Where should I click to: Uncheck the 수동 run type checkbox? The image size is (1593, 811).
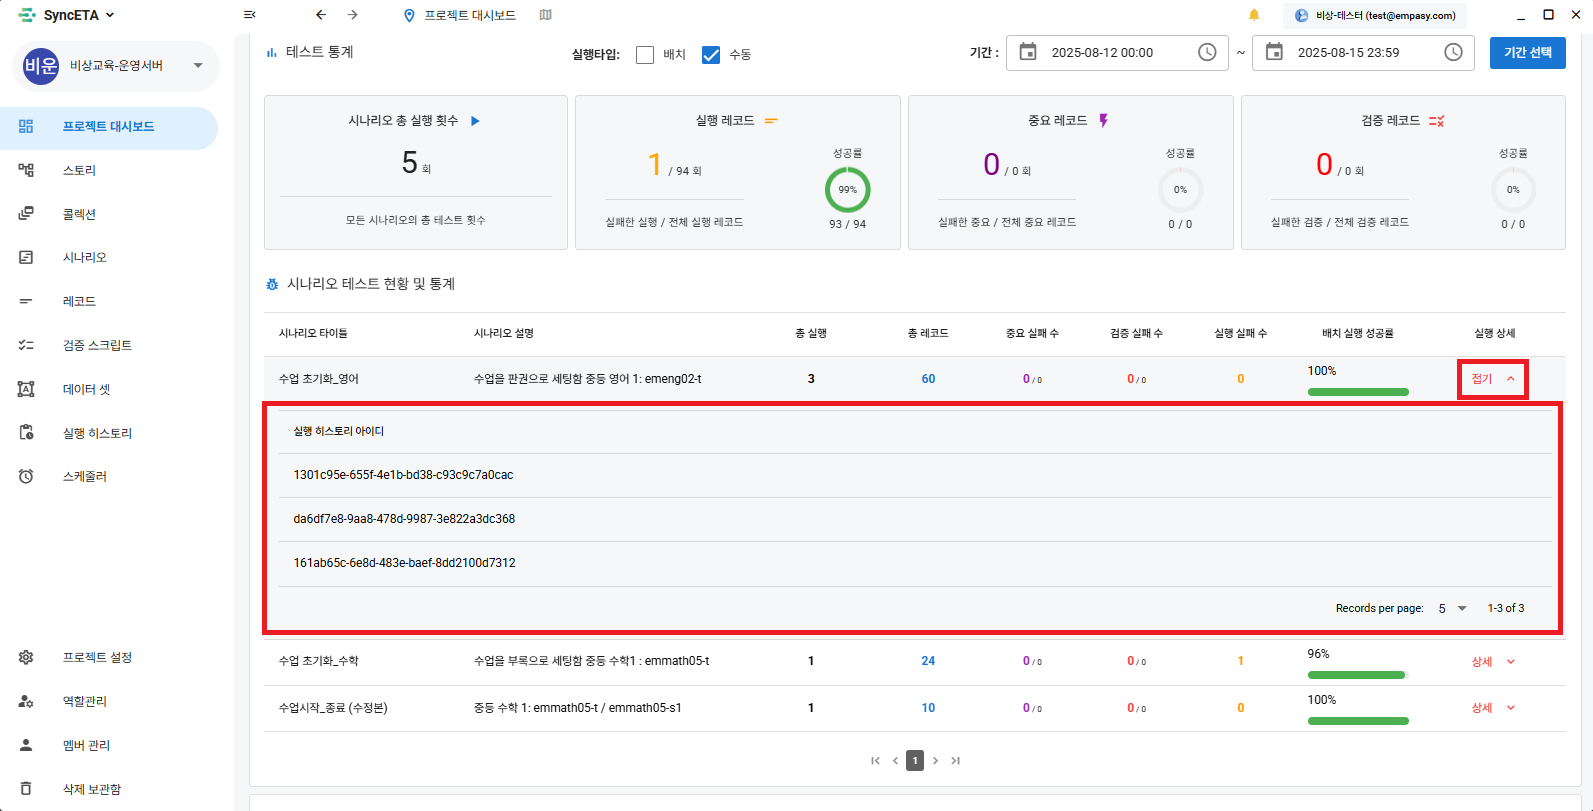point(711,55)
